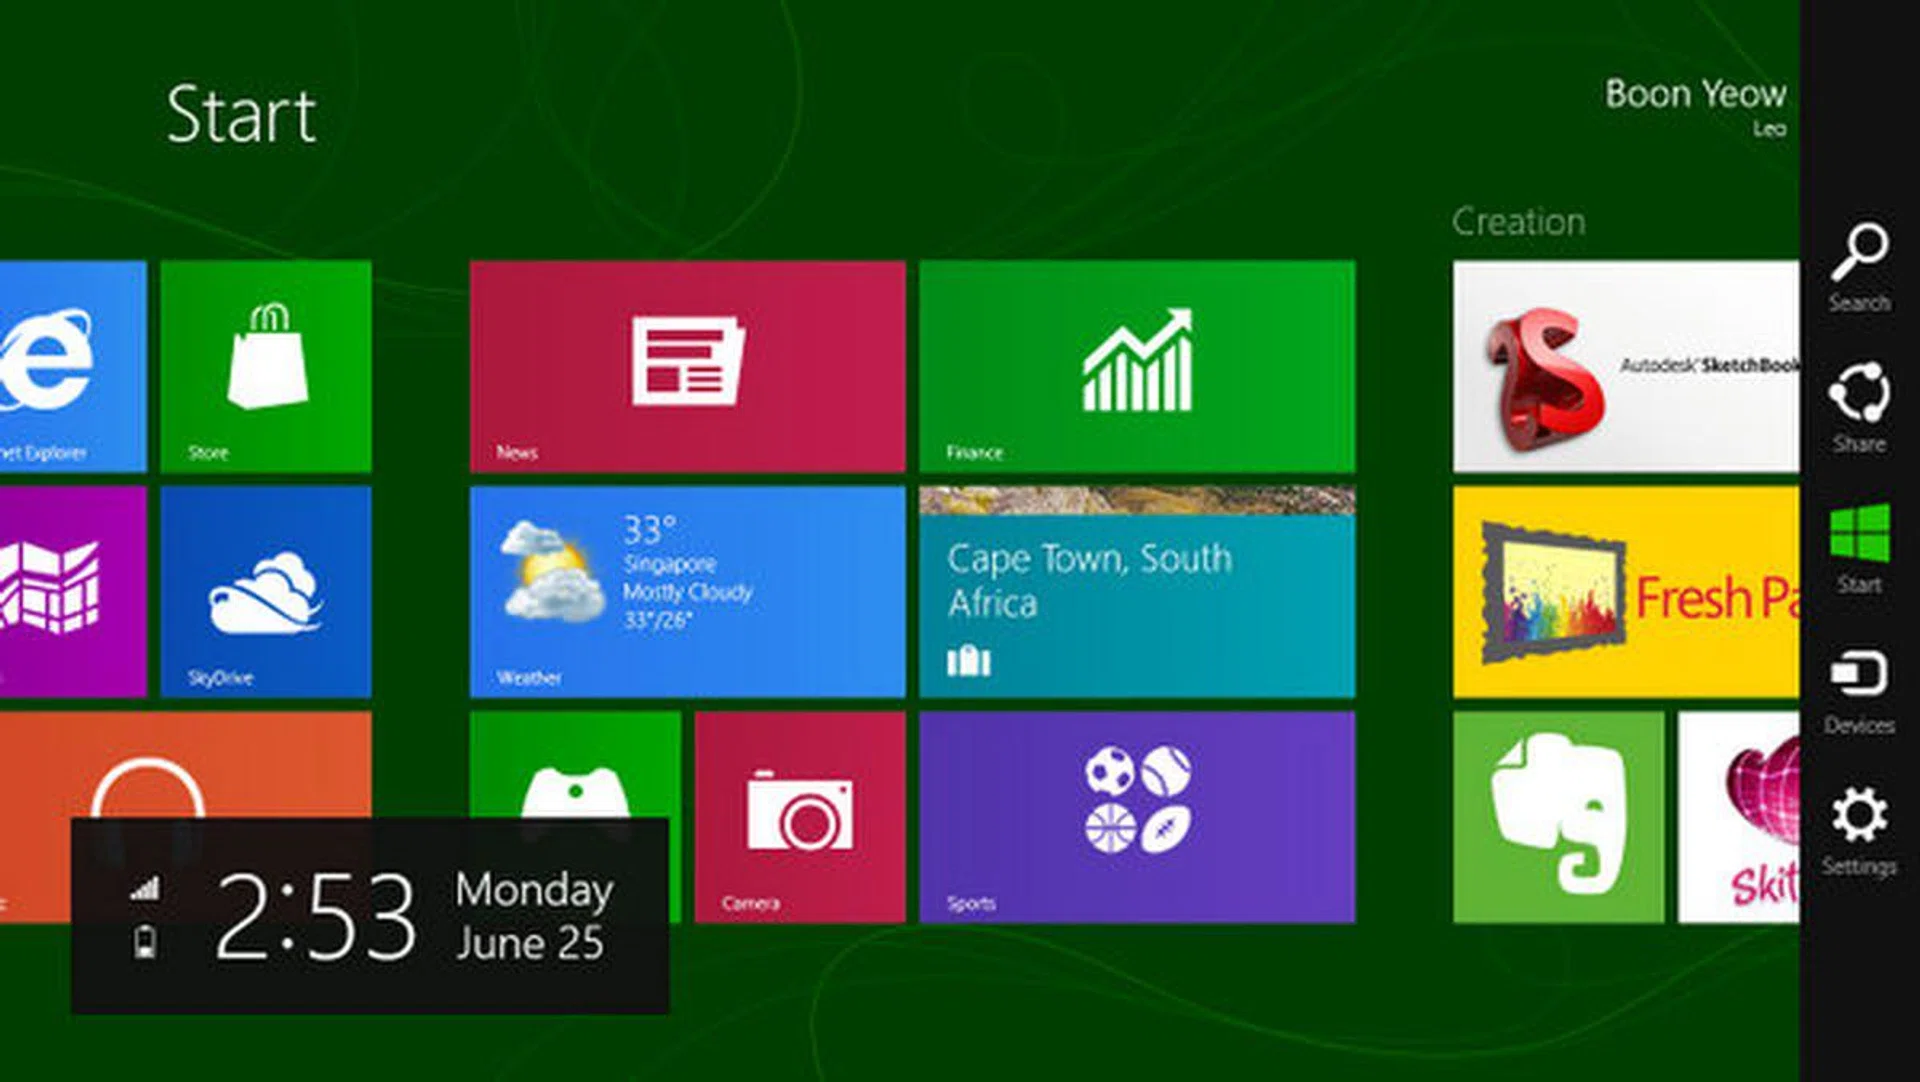Launch the Store tile
This screenshot has height=1082, width=1920.
tap(266, 366)
